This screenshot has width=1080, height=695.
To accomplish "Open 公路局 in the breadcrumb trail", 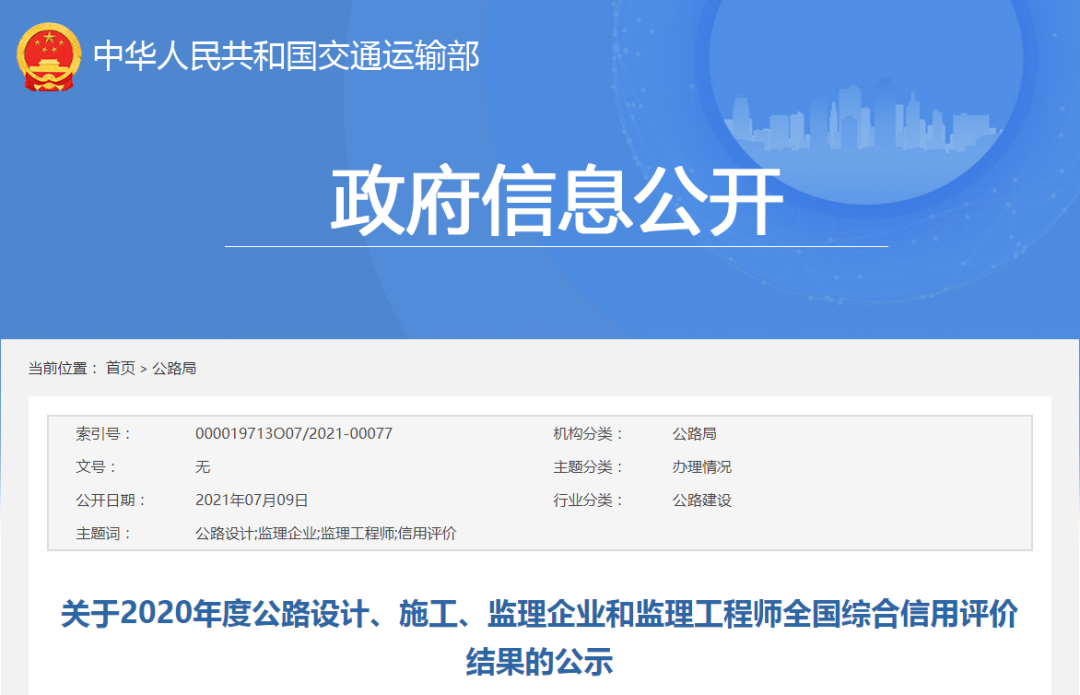I will point(174,368).
